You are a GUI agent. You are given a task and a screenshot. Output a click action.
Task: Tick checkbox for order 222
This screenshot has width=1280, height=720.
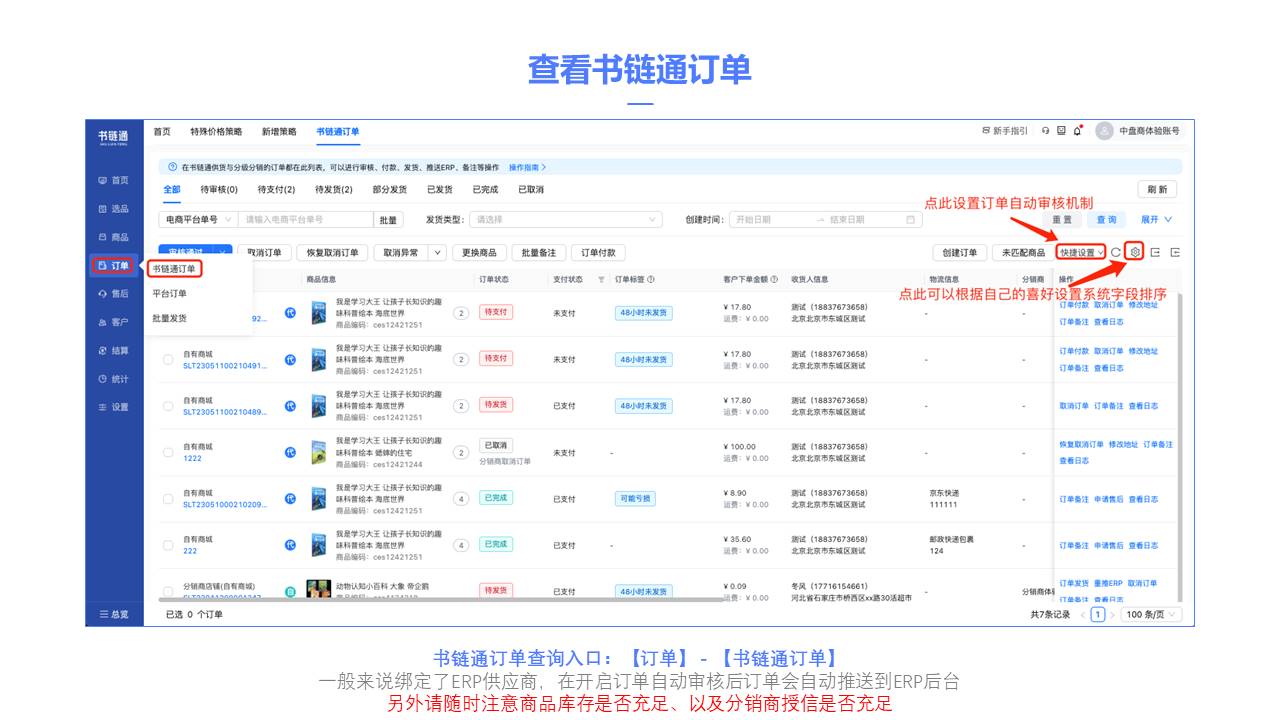click(x=168, y=545)
